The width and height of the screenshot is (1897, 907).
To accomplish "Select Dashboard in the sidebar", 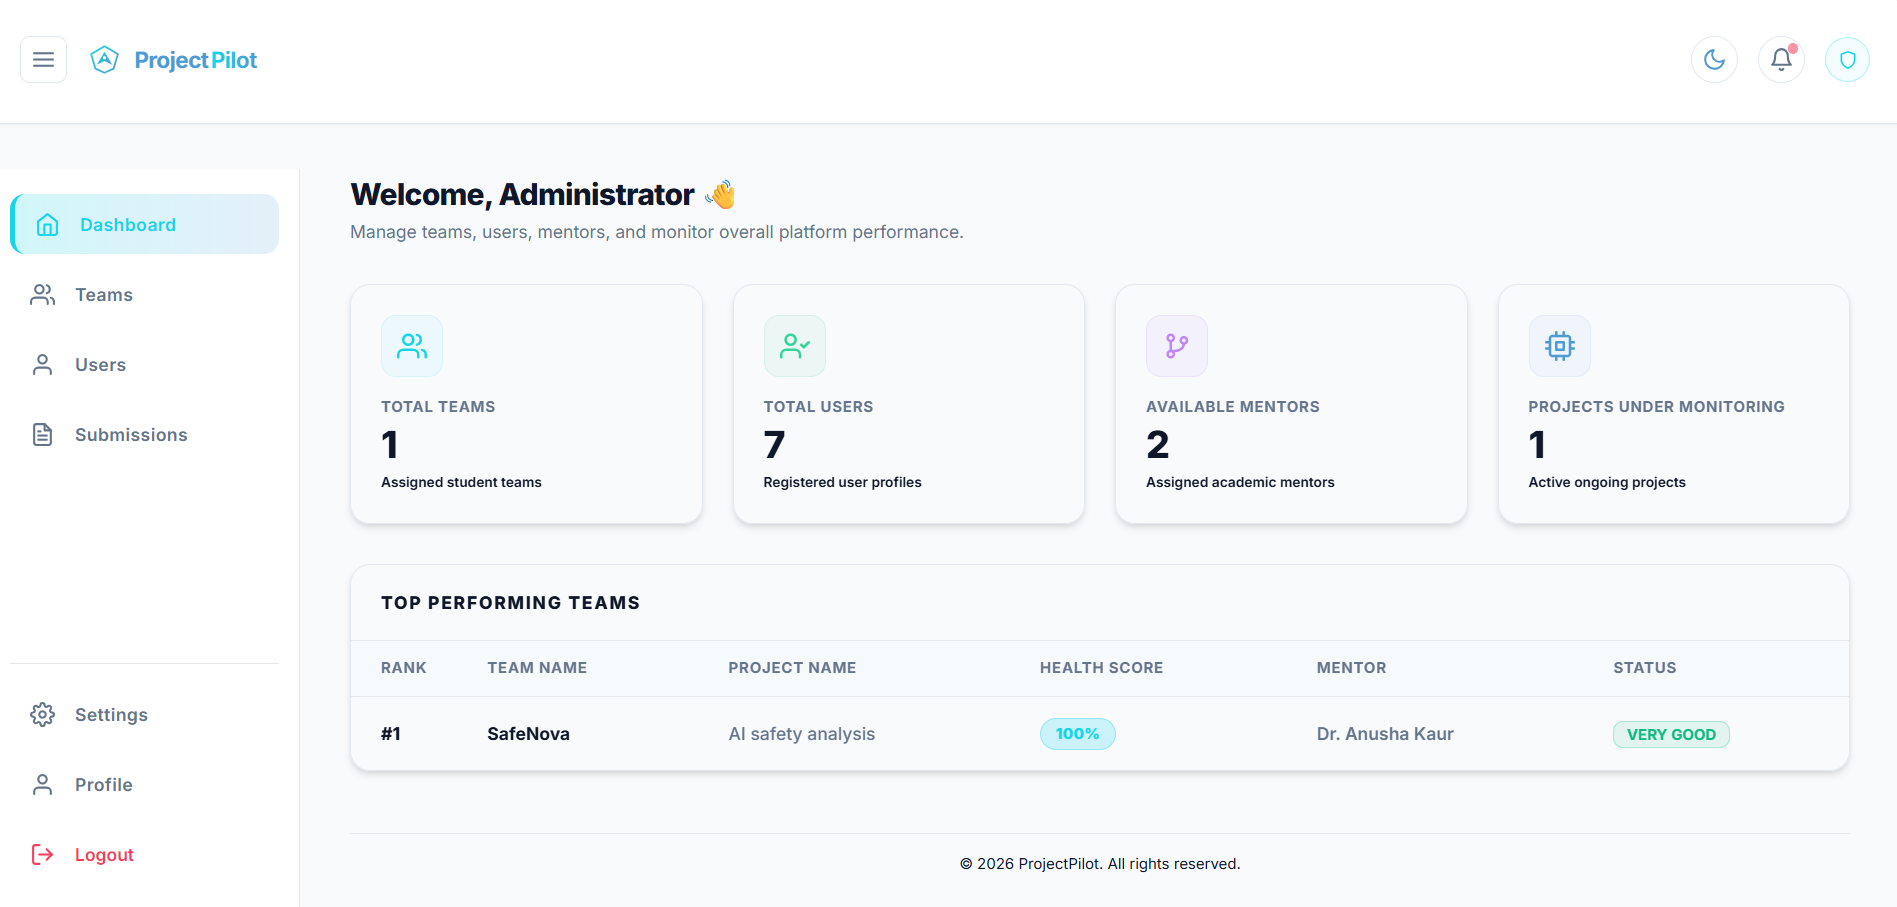I will tap(145, 224).
